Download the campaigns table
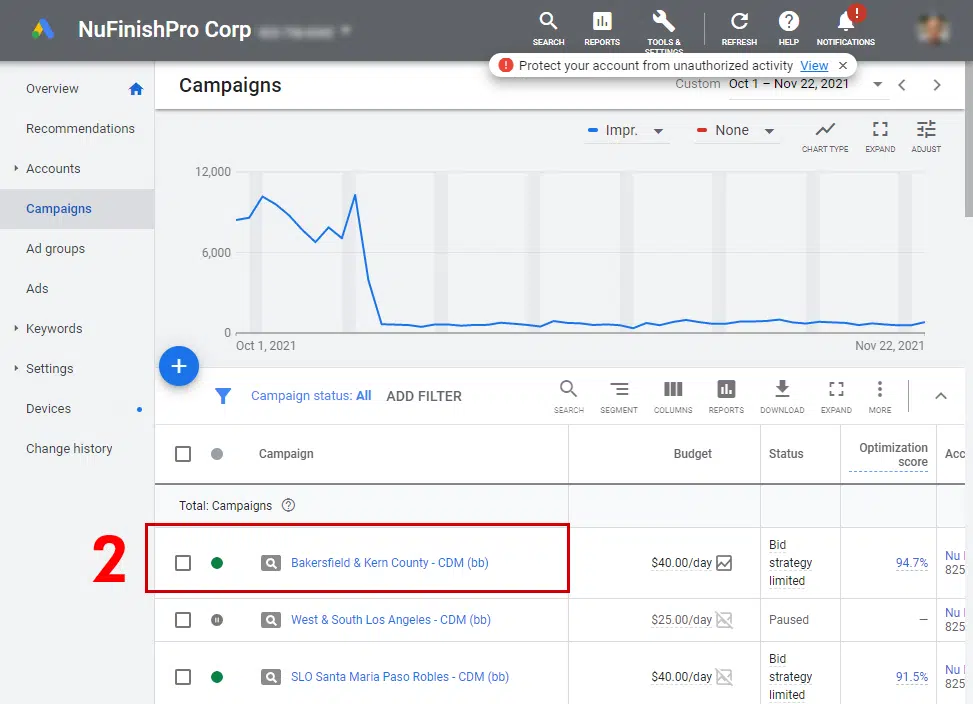Image resolution: width=973 pixels, height=704 pixels. 782,397
